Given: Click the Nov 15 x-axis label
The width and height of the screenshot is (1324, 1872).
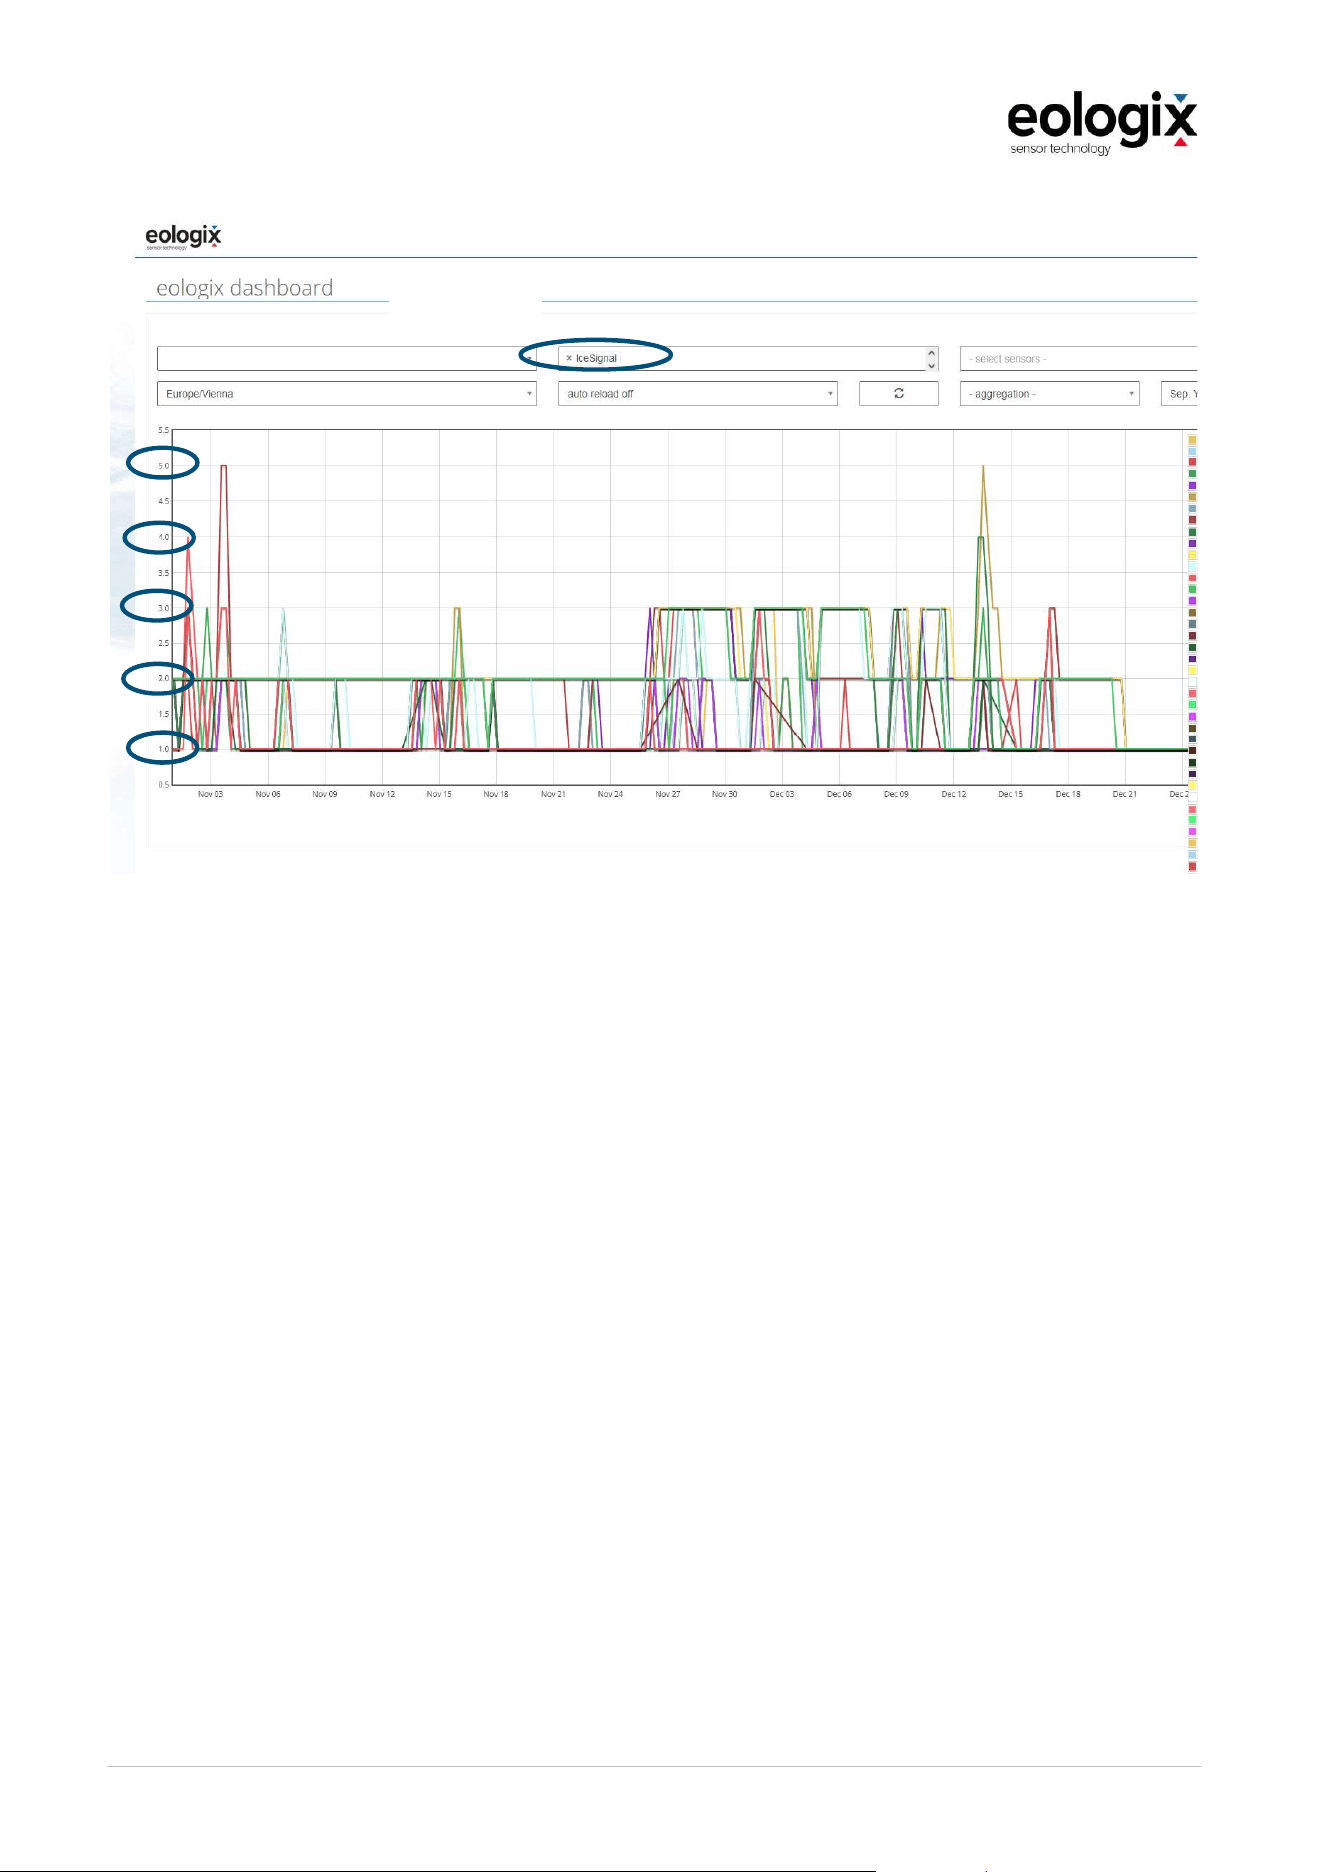Looking at the screenshot, I should tap(439, 794).
